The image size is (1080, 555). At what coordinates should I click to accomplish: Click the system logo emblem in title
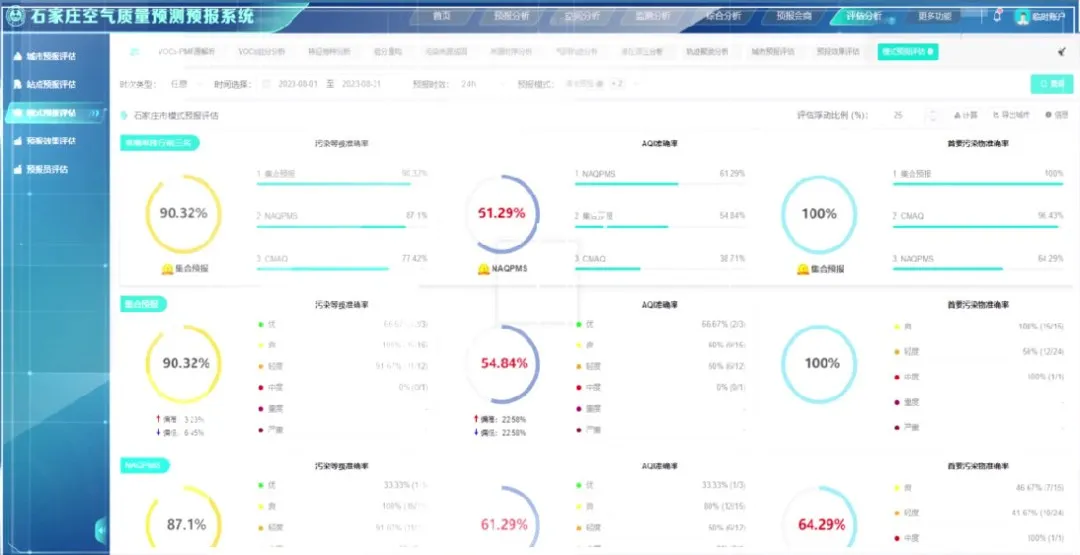coord(17,16)
